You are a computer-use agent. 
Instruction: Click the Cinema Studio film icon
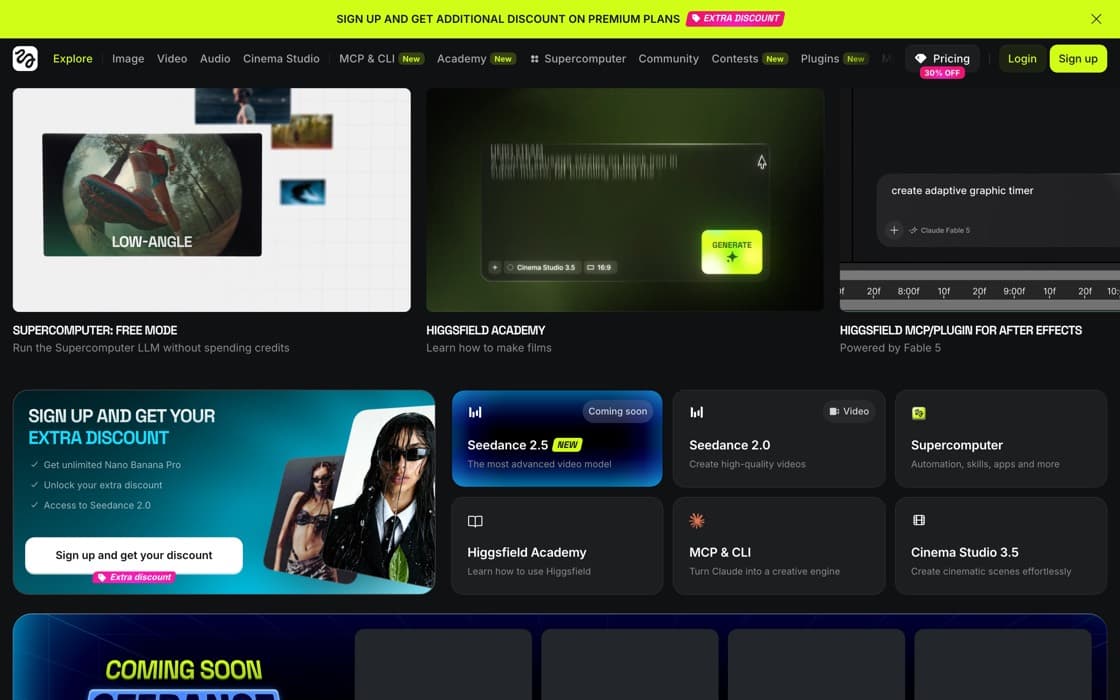tap(919, 520)
